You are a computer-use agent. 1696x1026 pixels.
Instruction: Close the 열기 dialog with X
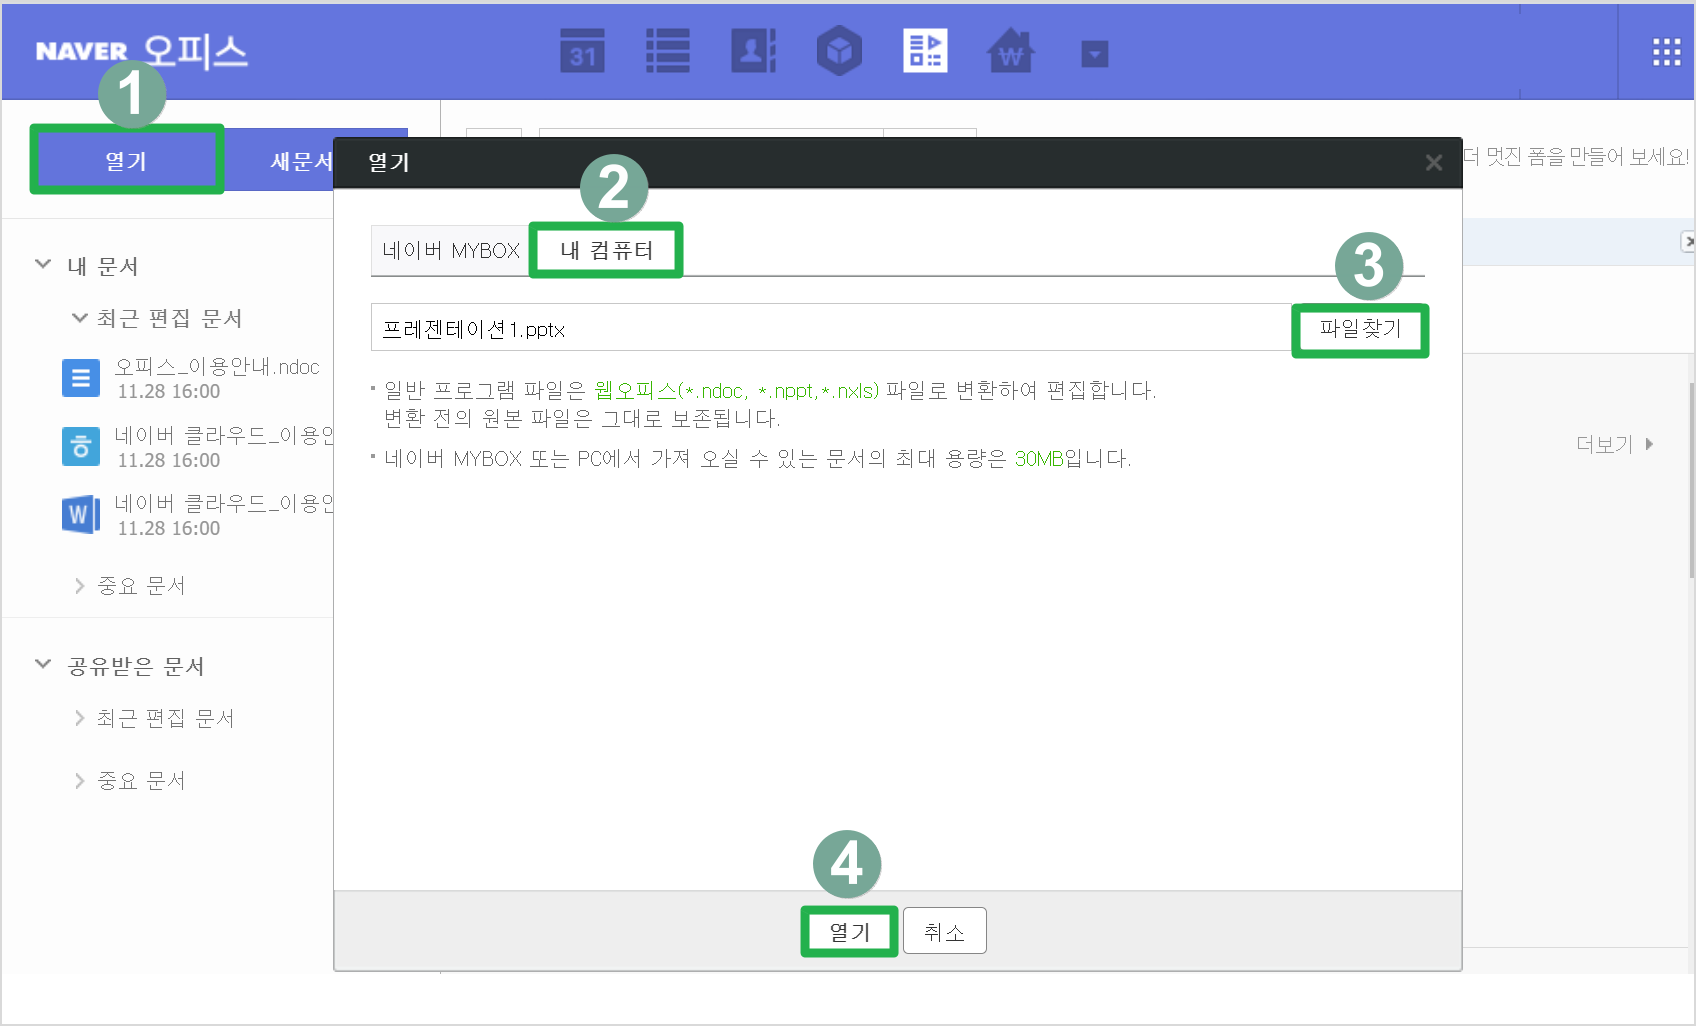[x=1433, y=162]
